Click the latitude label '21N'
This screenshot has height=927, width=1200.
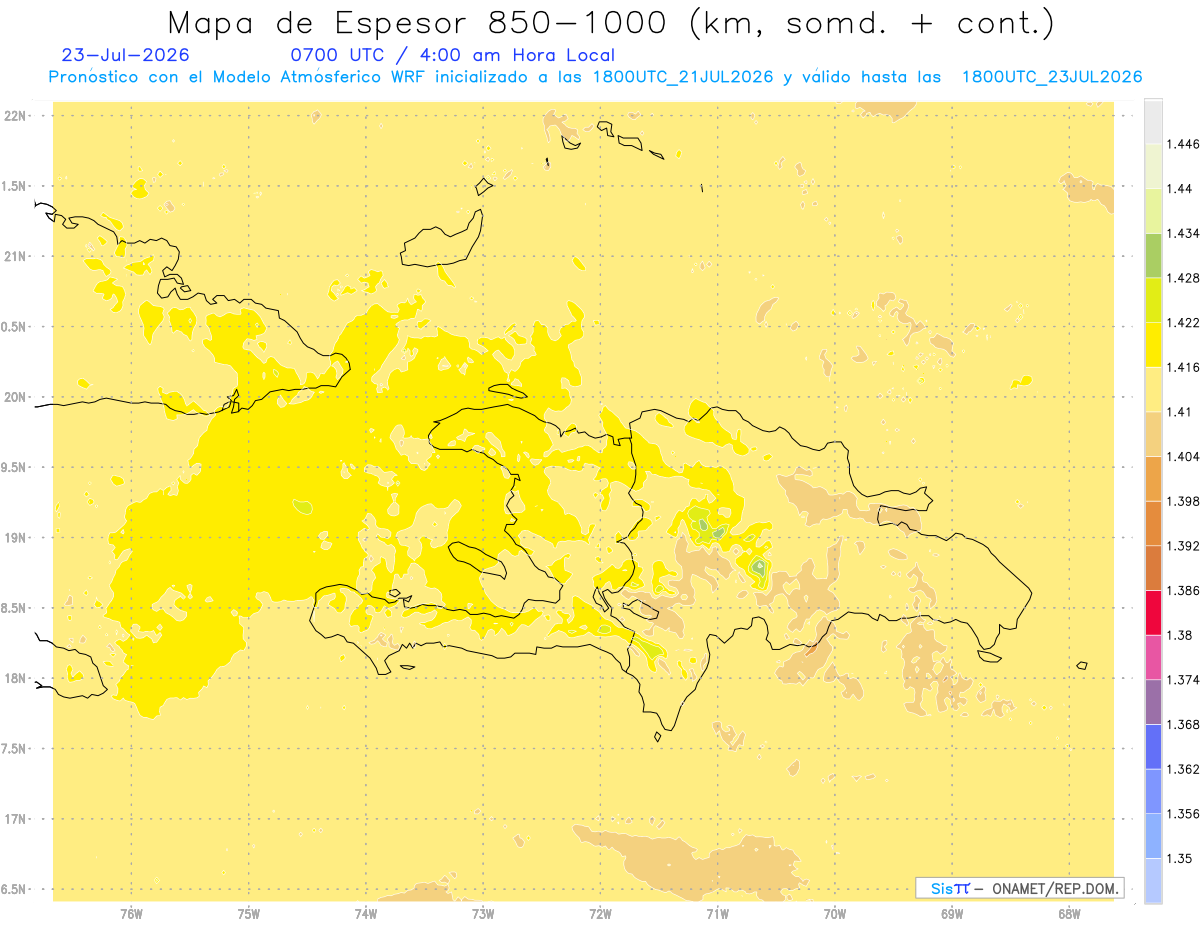tap(16, 256)
